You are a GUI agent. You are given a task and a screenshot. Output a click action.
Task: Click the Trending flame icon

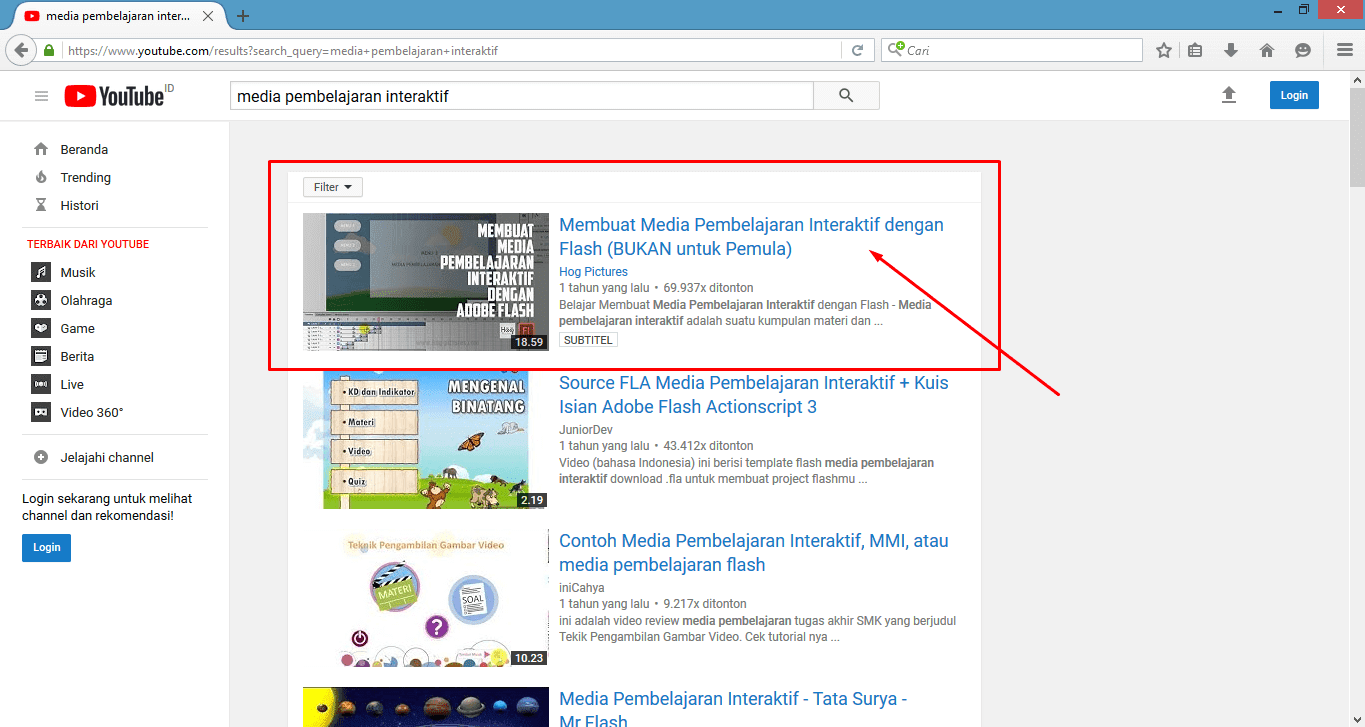click(41, 177)
